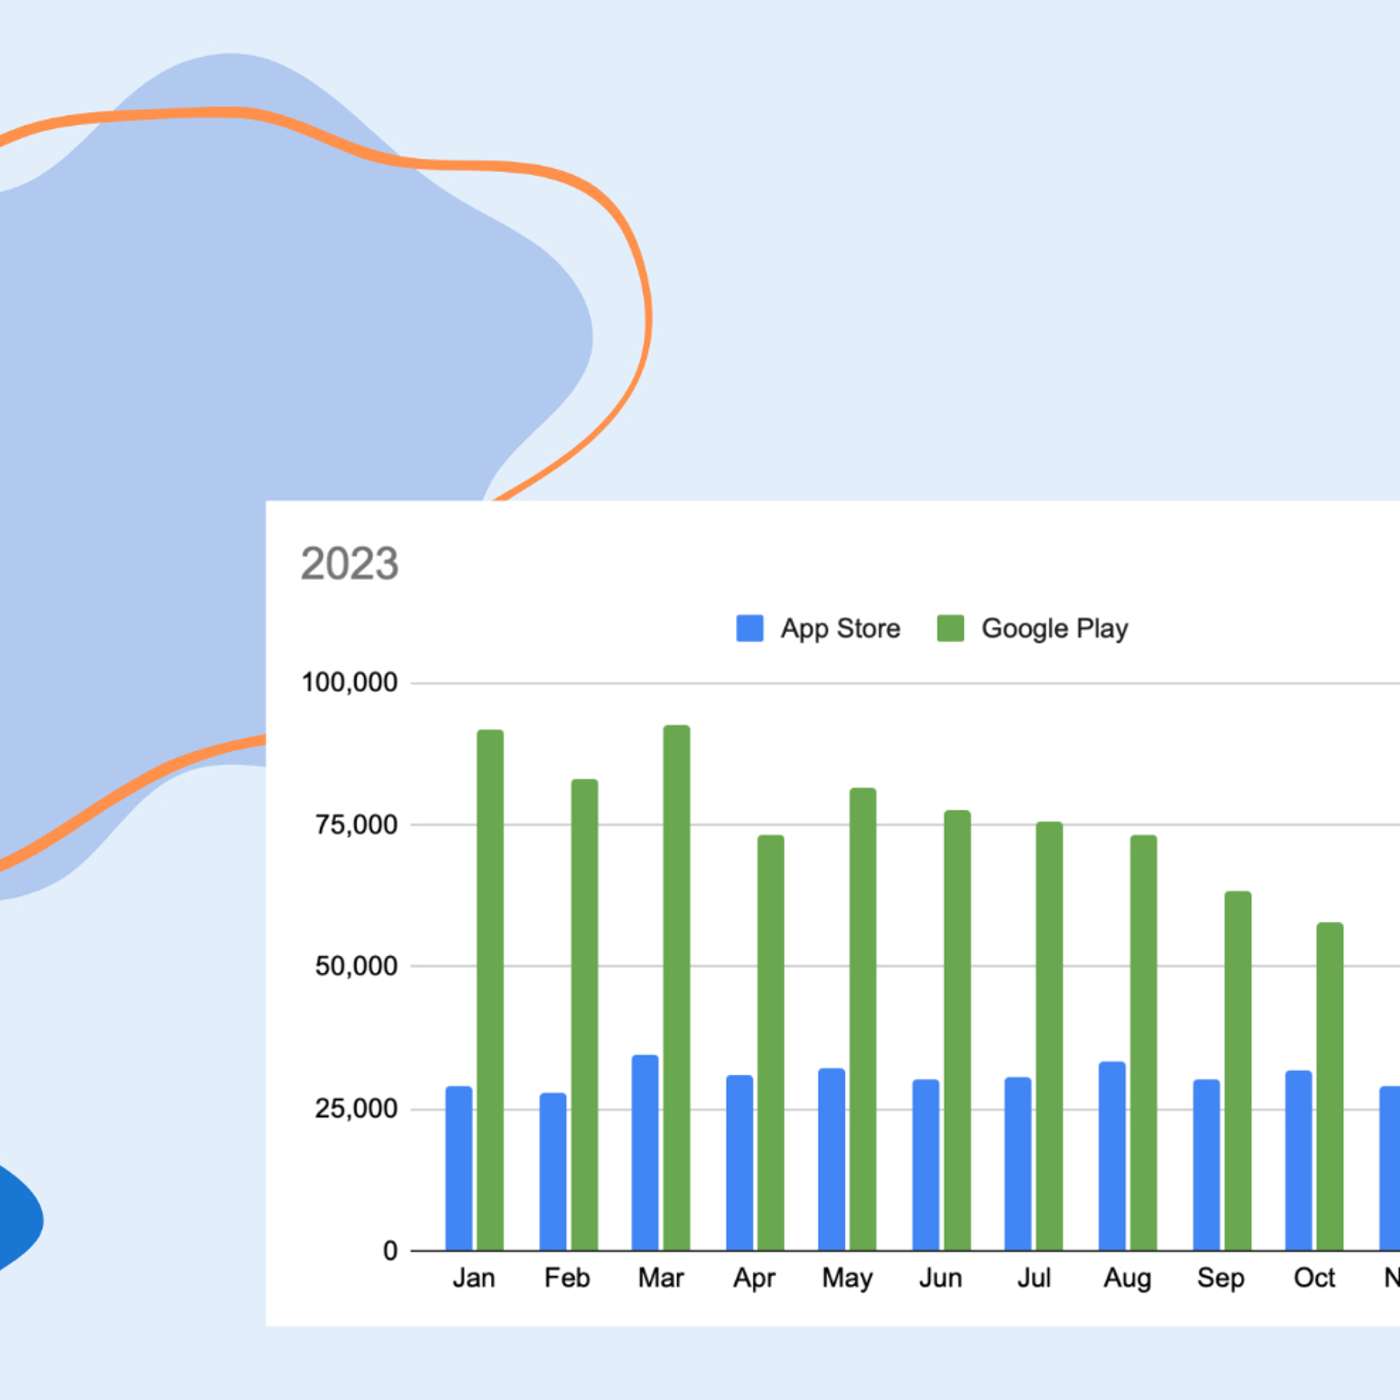Image resolution: width=1400 pixels, height=1400 pixels.
Task: Click the 2023 chart title
Action: tap(350, 564)
